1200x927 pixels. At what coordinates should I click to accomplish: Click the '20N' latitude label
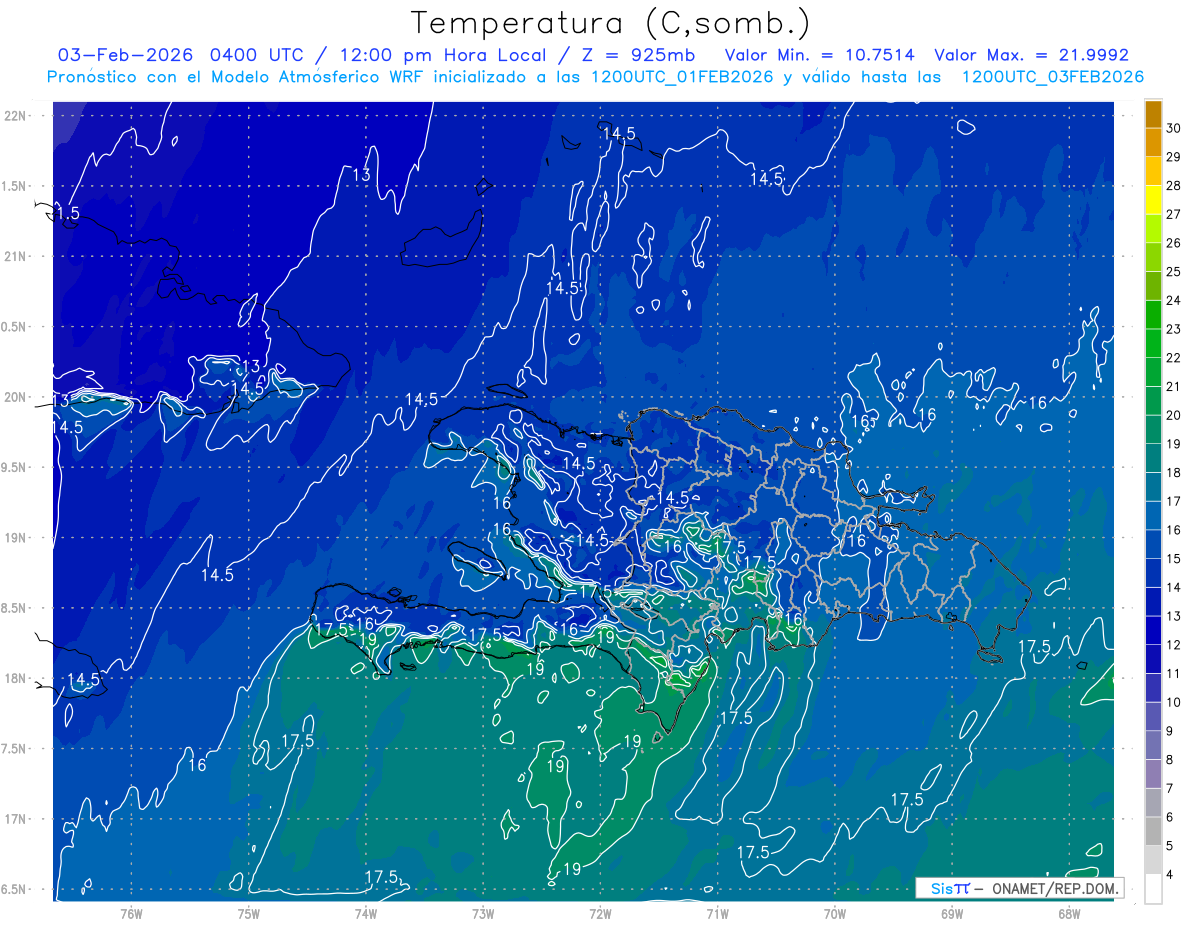(14, 397)
